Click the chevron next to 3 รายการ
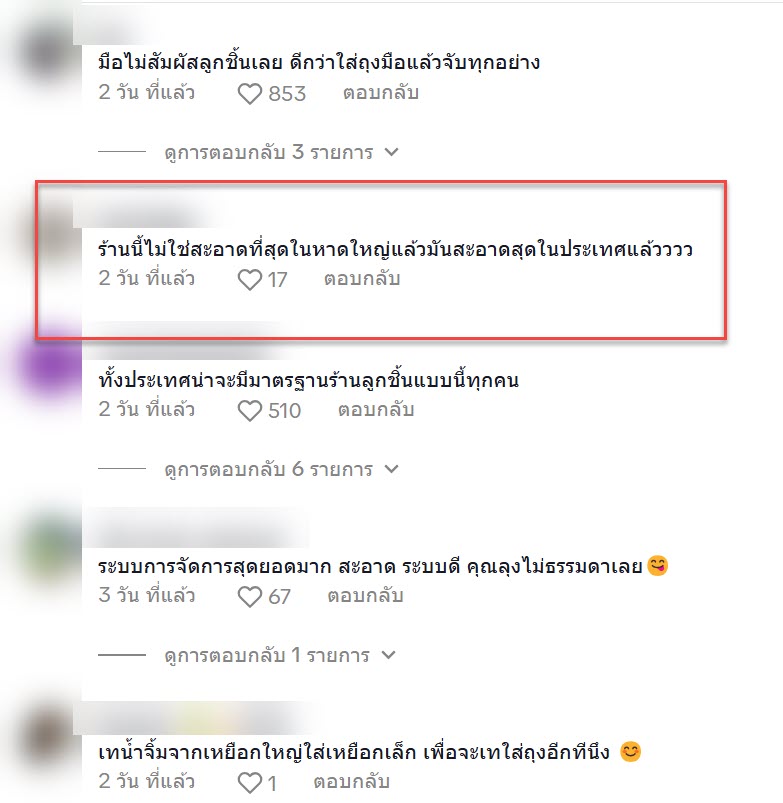 391,152
